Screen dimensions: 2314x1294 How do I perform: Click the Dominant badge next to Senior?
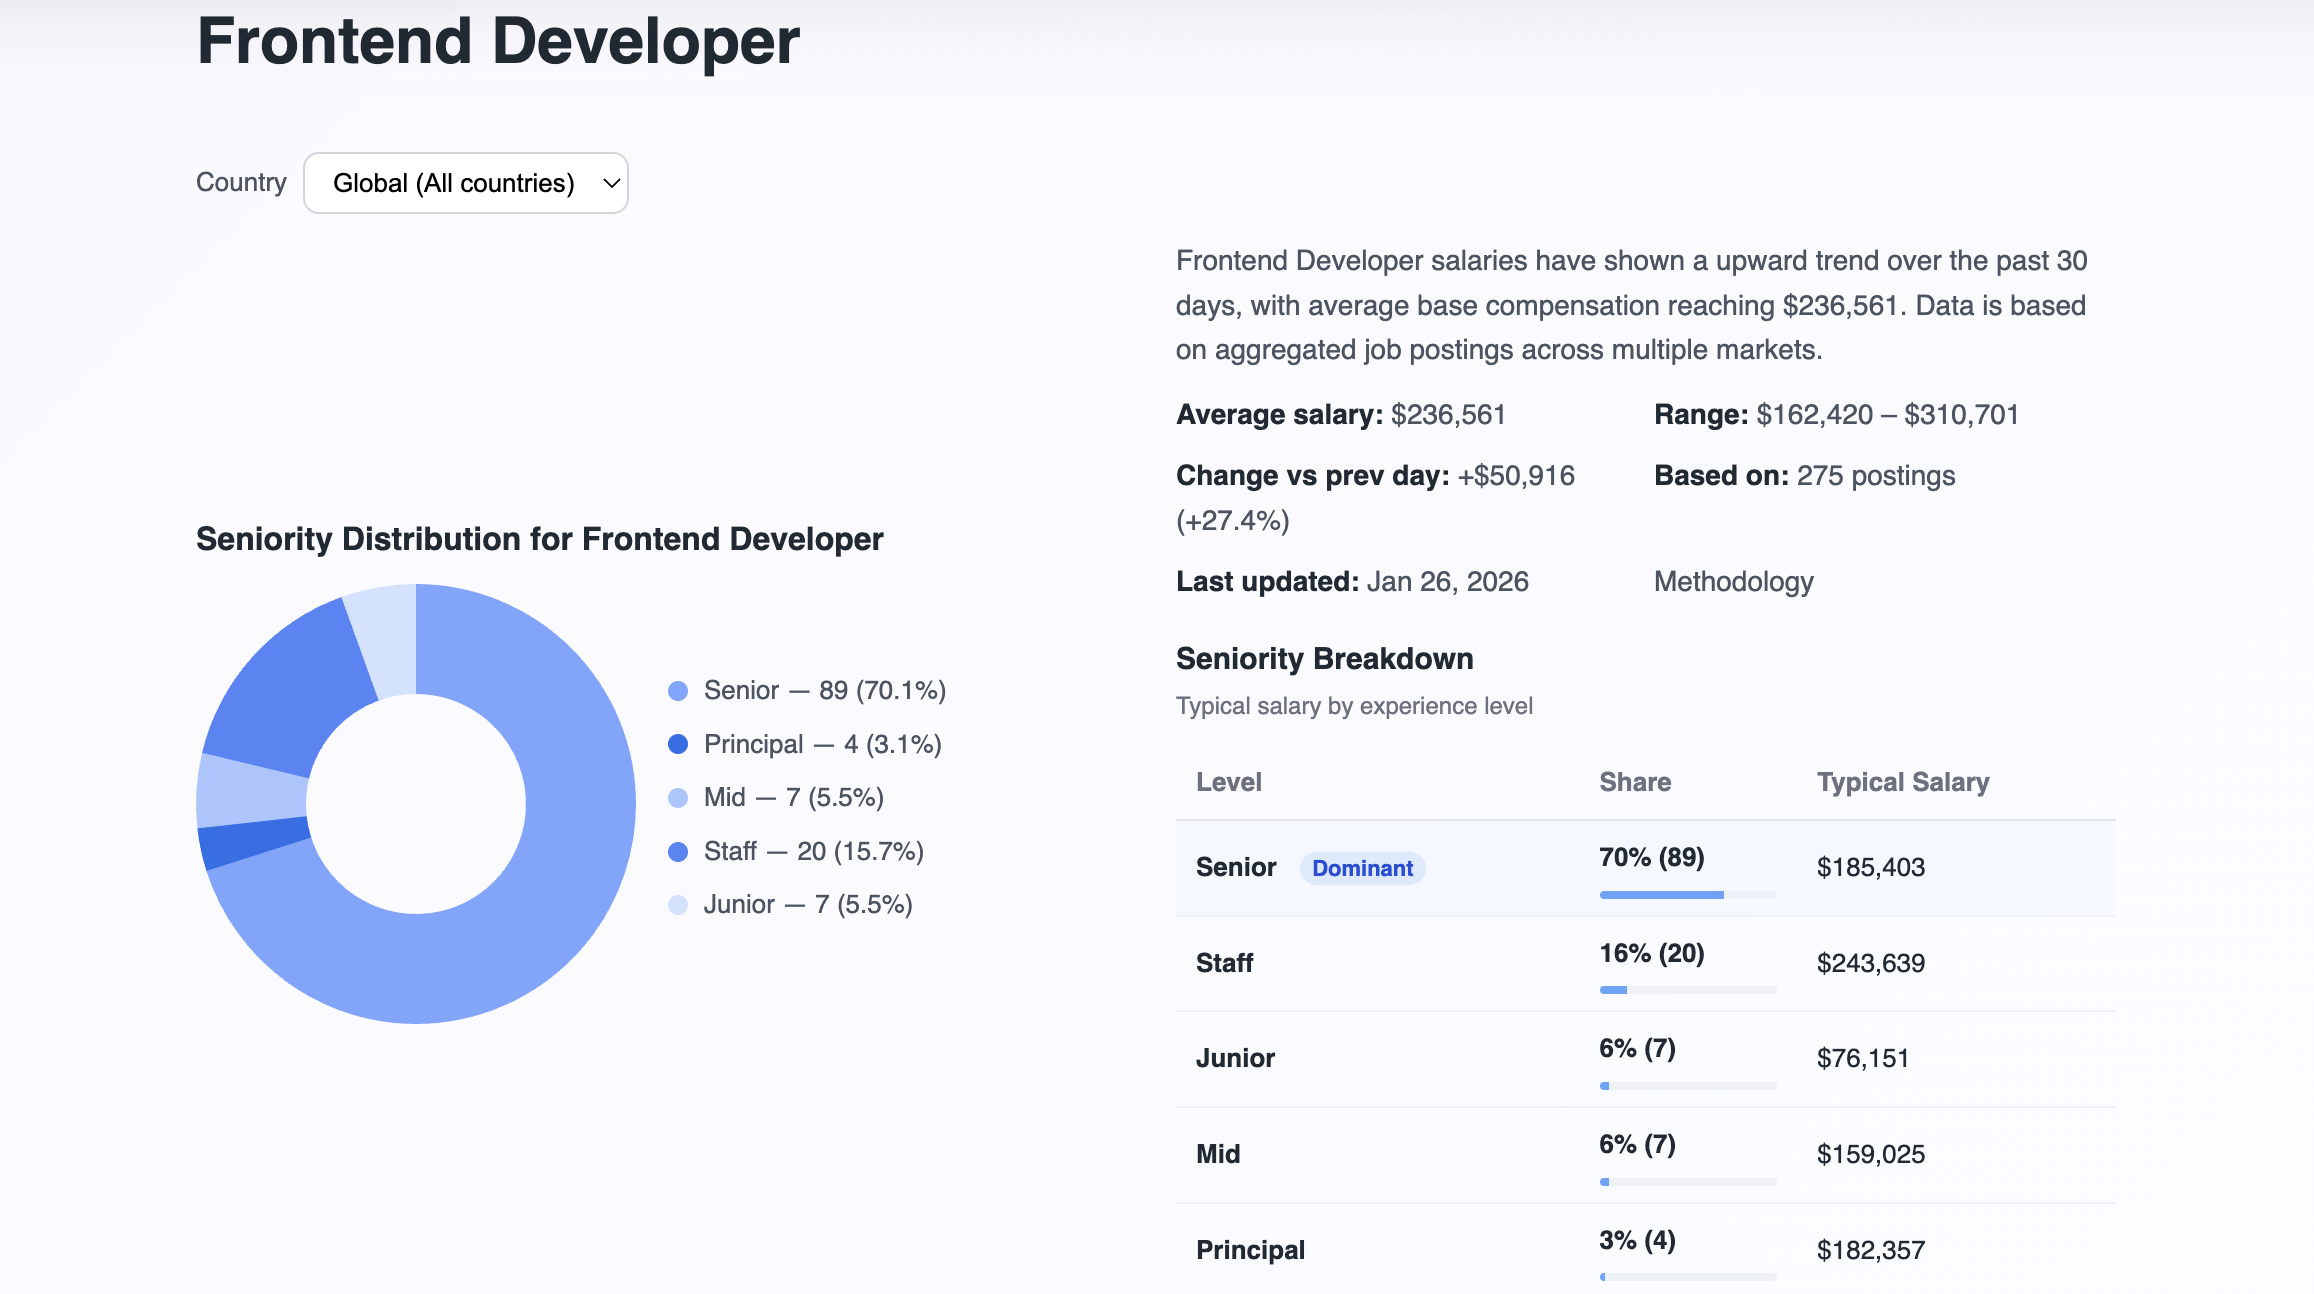pyautogui.click(x=1363, y=868)
